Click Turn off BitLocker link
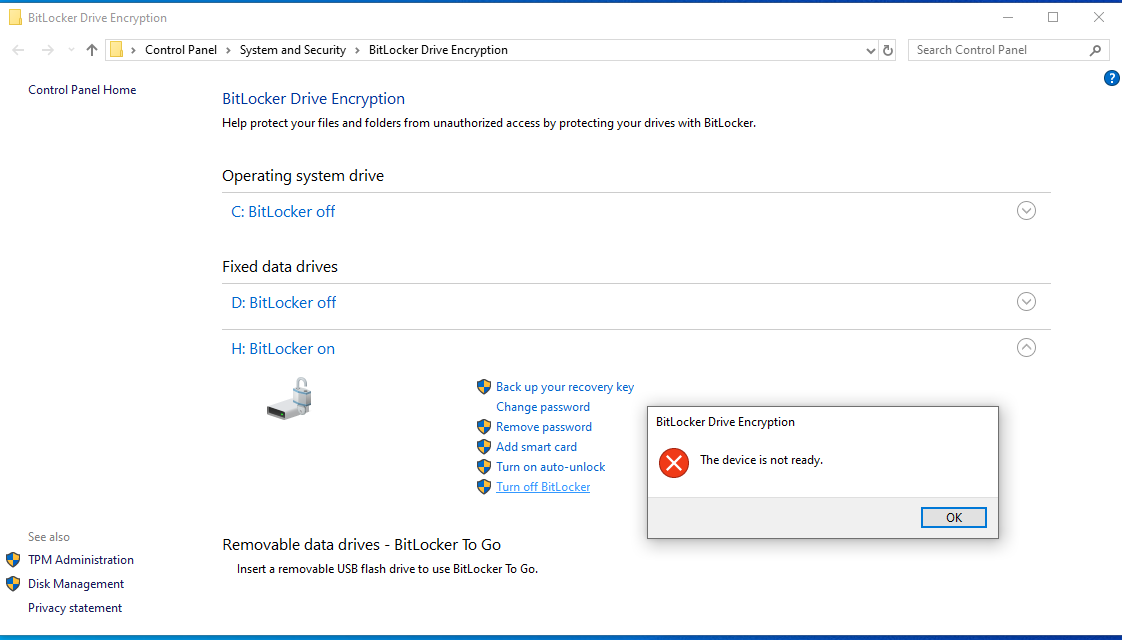This screenshot has width=1122, height=640. point(543,487)
